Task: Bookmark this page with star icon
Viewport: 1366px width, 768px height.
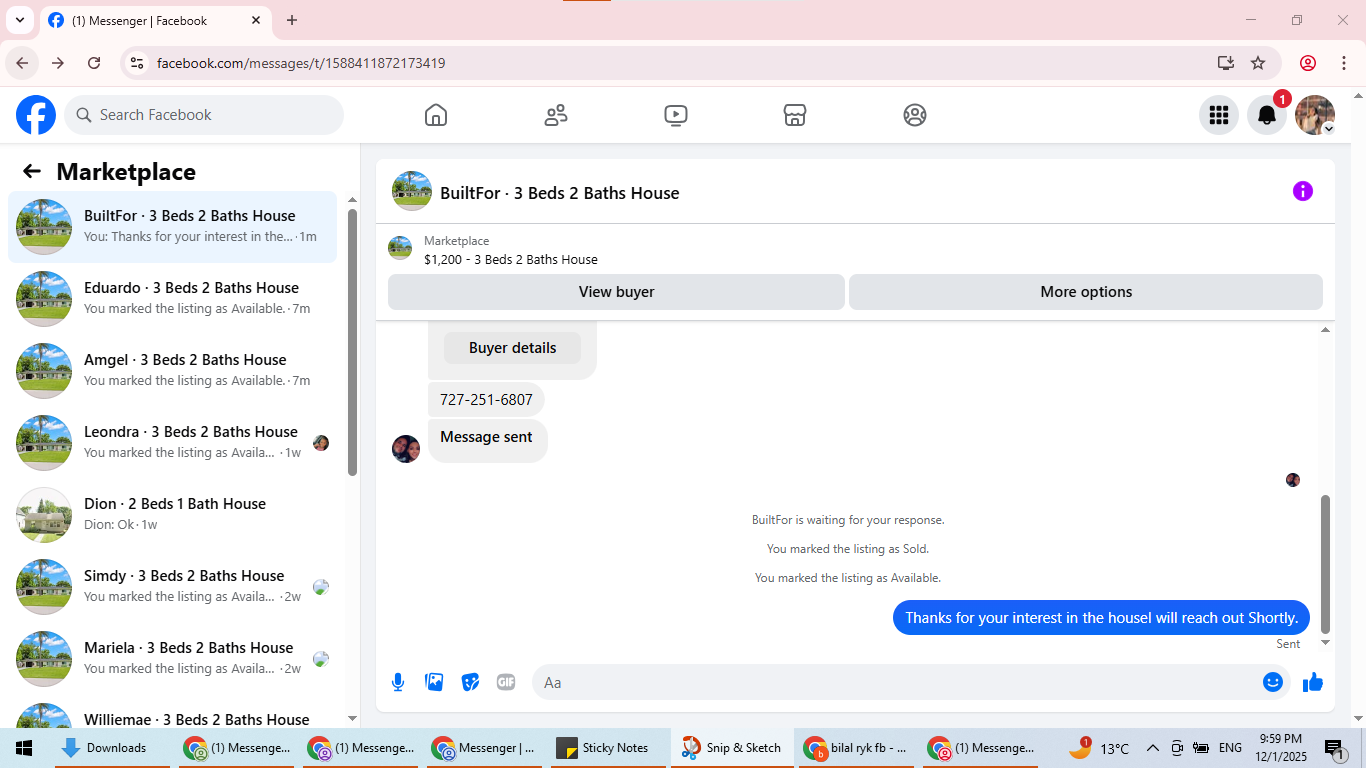Action: pos(1258,63)
